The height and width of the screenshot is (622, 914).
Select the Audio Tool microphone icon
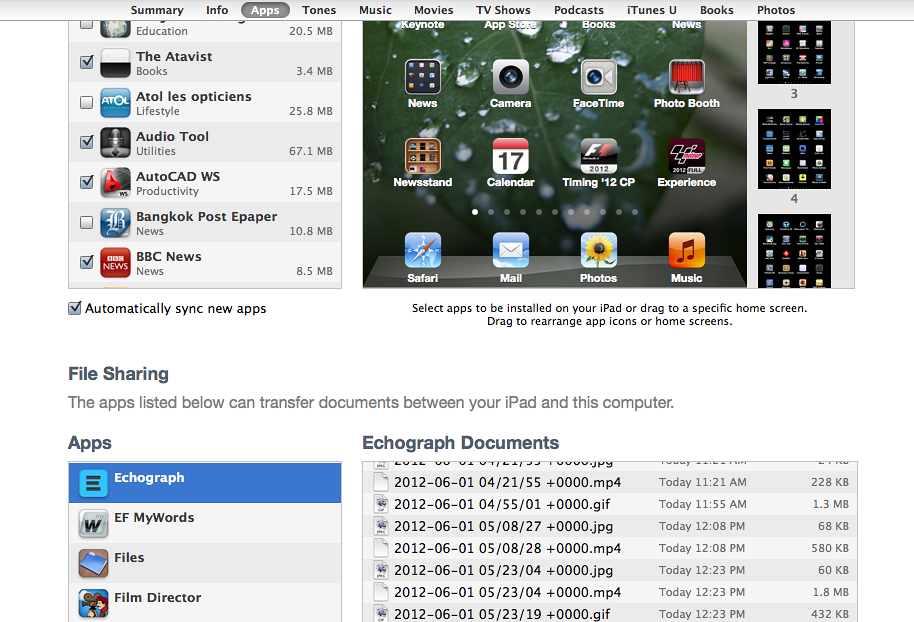(115, 143)
